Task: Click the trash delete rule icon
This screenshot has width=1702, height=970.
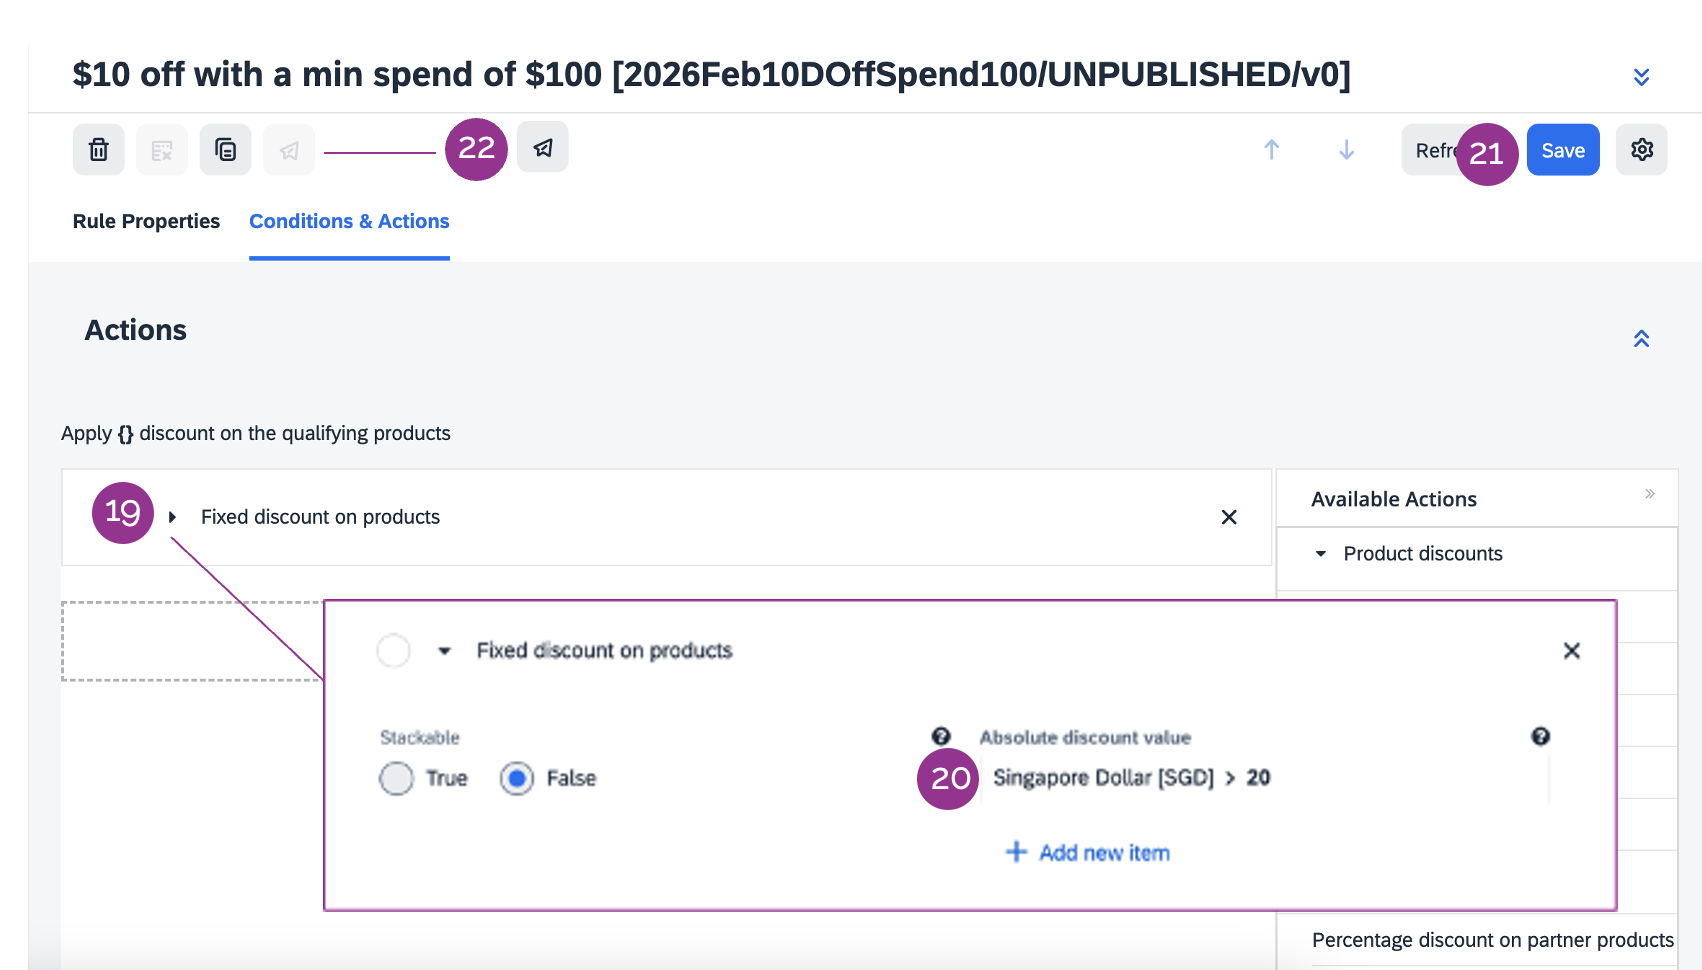Action: (x=98, y=150)
